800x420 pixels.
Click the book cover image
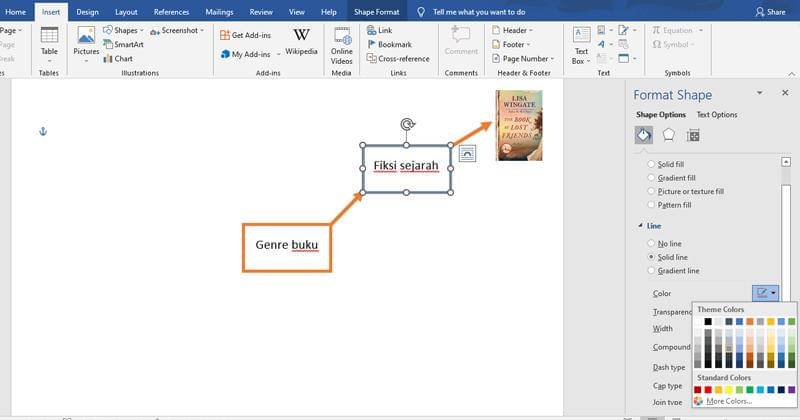click(x=519, y=125)
